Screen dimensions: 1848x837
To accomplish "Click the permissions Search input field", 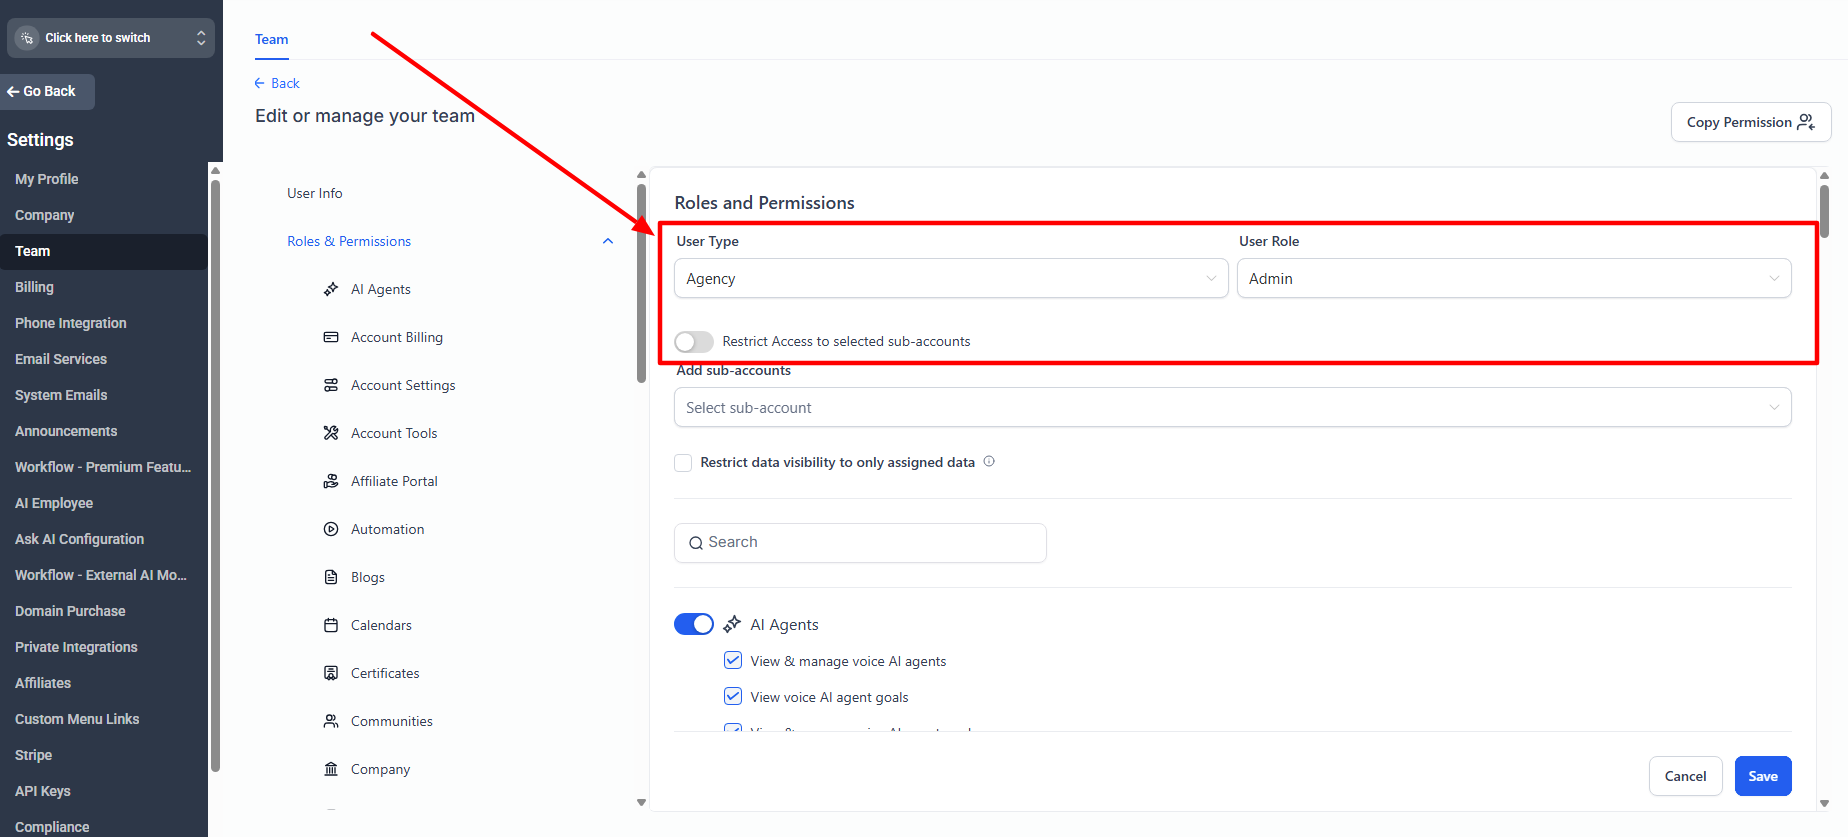I will pyautogui.click(x=860, y=543).
